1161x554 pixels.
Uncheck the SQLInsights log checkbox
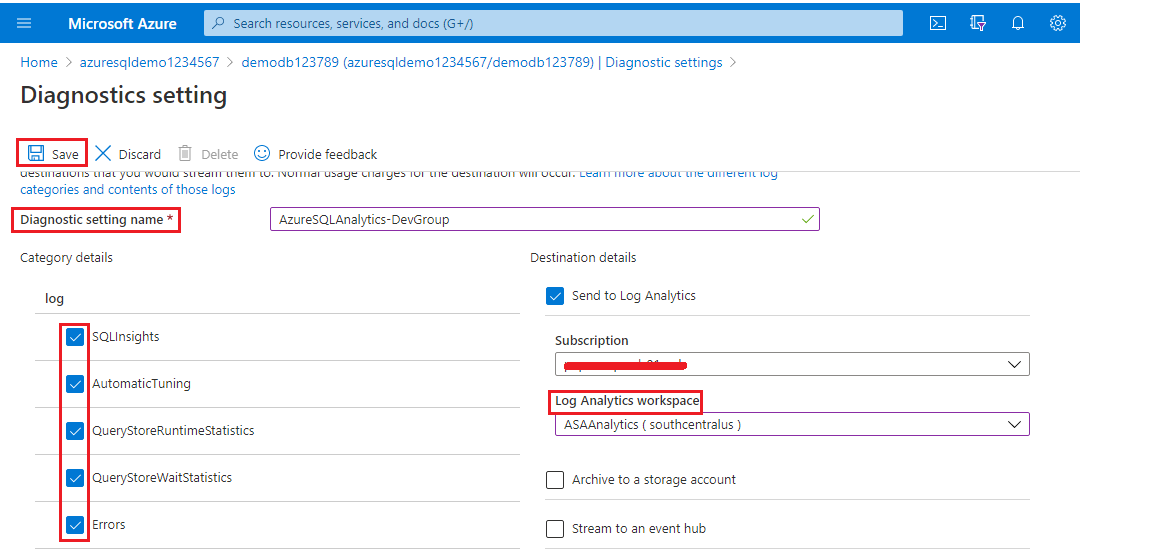coord(75,337)
